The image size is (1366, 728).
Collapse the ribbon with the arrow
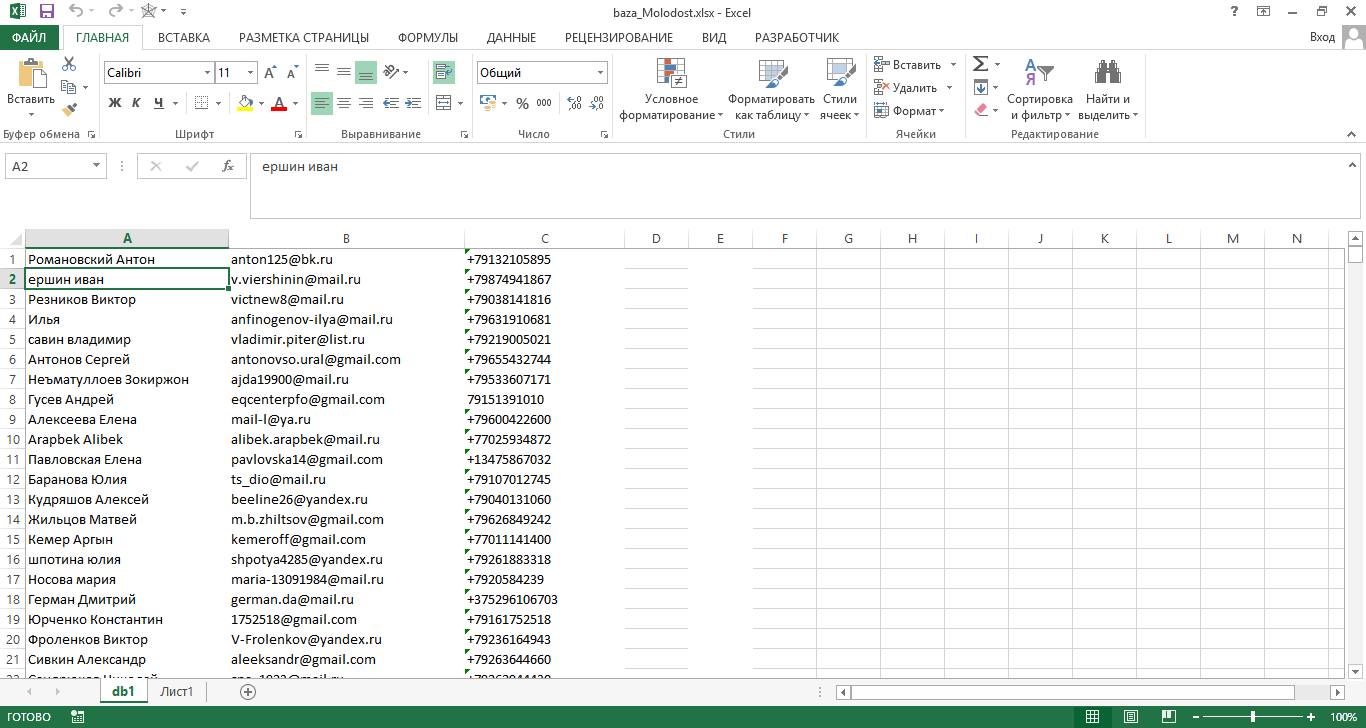[1352, 135]
